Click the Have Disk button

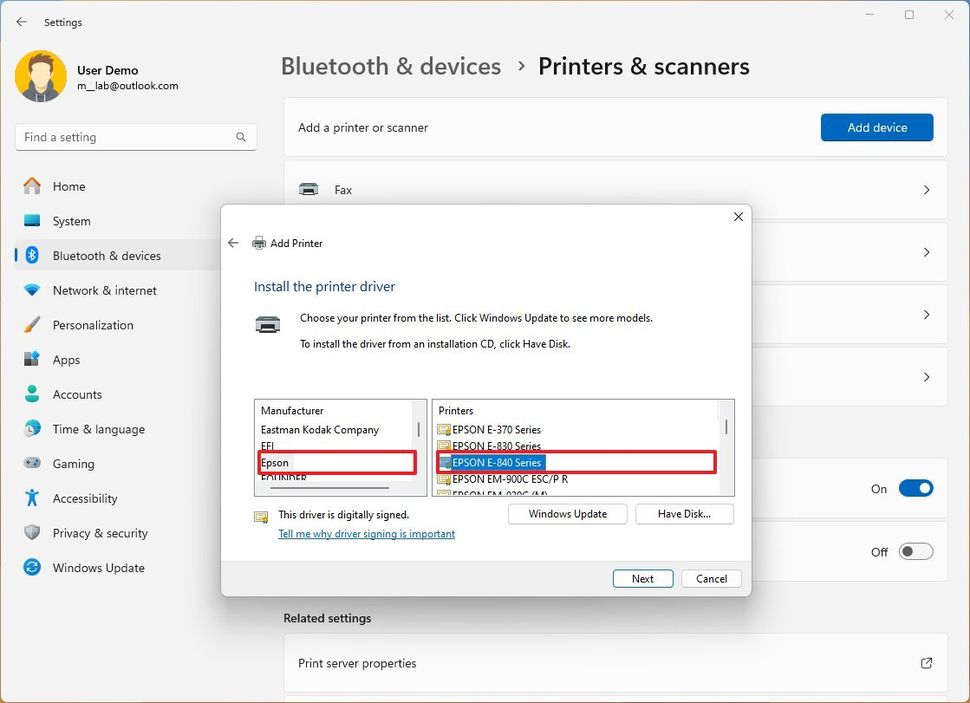[x=684, y=513]
